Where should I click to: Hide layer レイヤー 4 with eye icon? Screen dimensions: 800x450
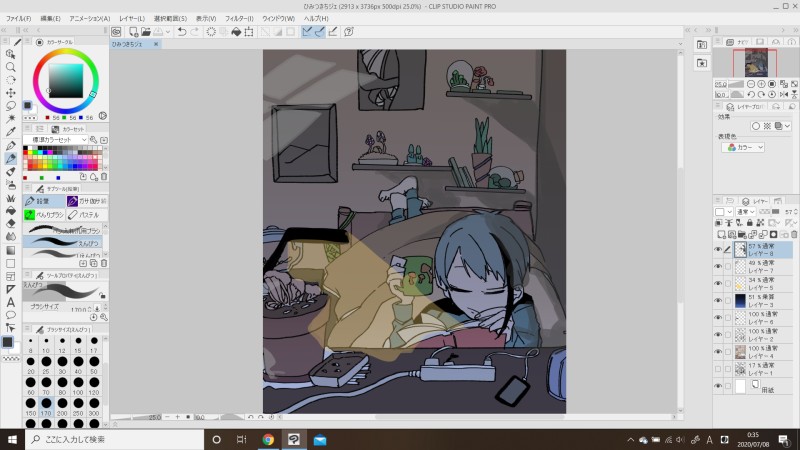pos(718,352)
